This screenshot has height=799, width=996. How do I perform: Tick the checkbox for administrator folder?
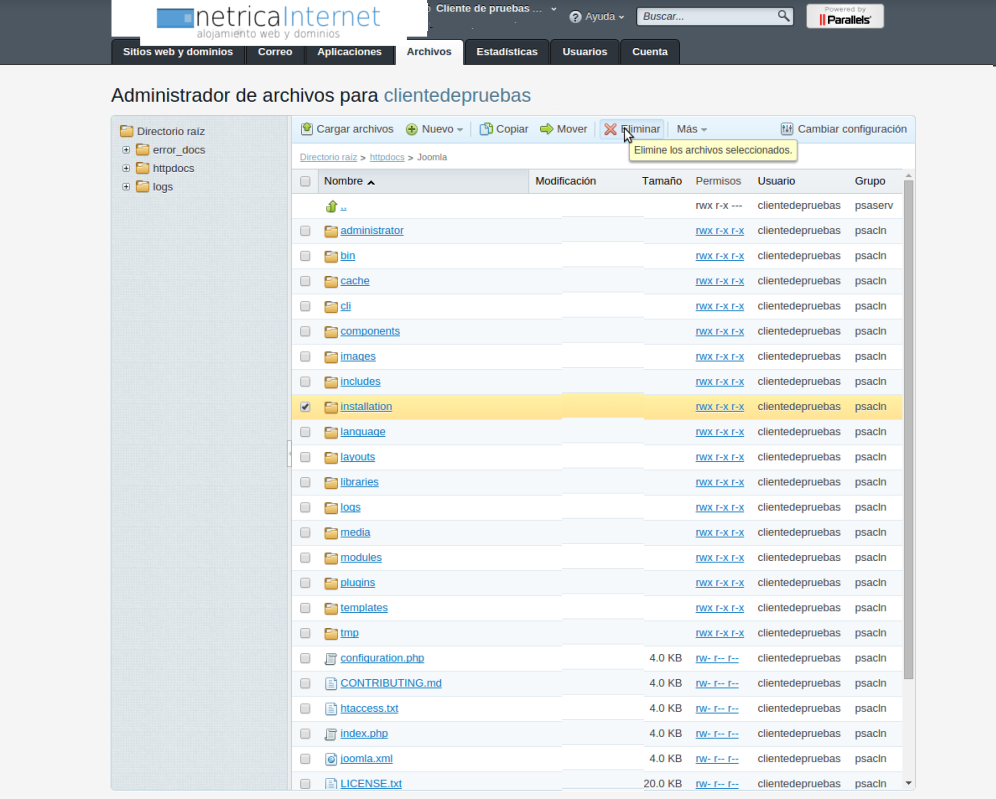point(305,231)
